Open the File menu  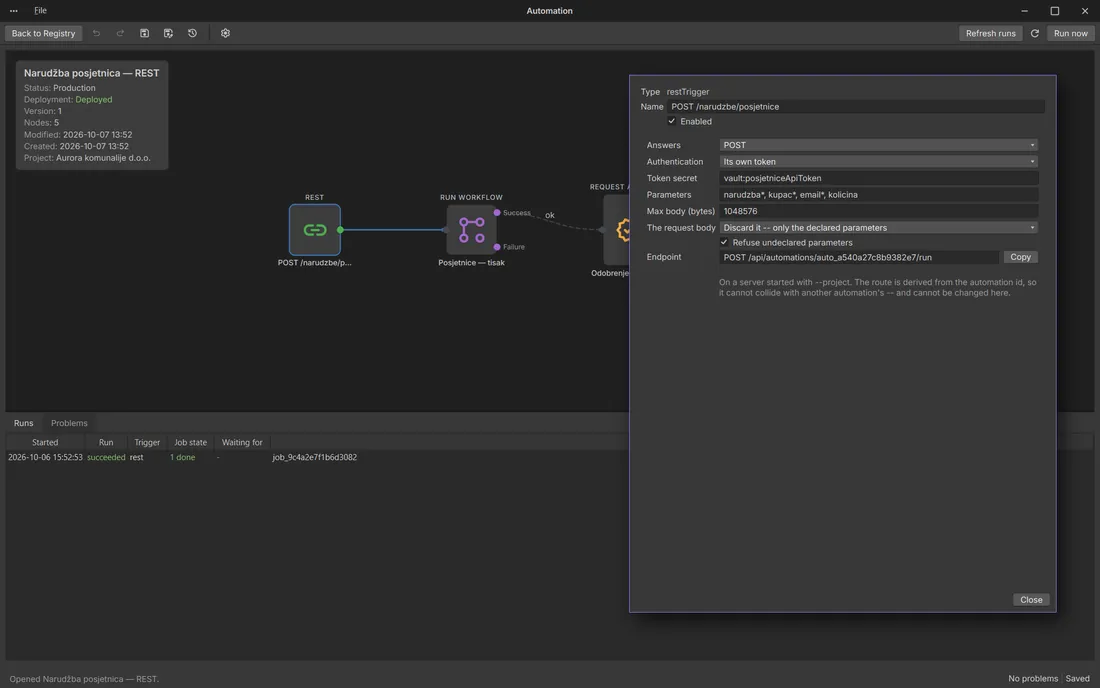coord(40,11)
